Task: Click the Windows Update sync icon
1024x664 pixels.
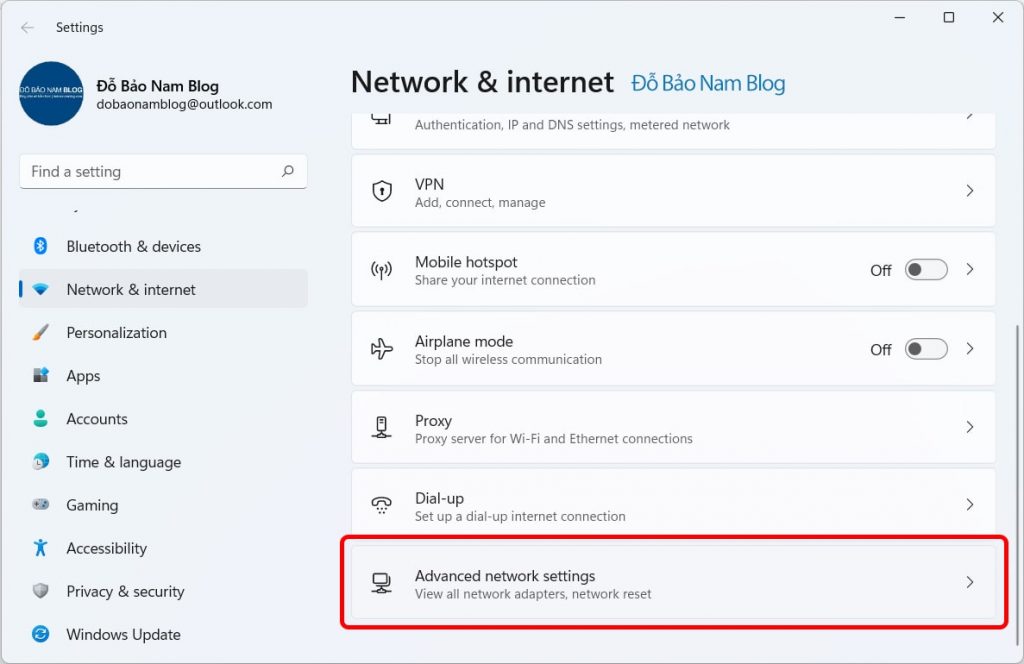Action: pos(40,634)
